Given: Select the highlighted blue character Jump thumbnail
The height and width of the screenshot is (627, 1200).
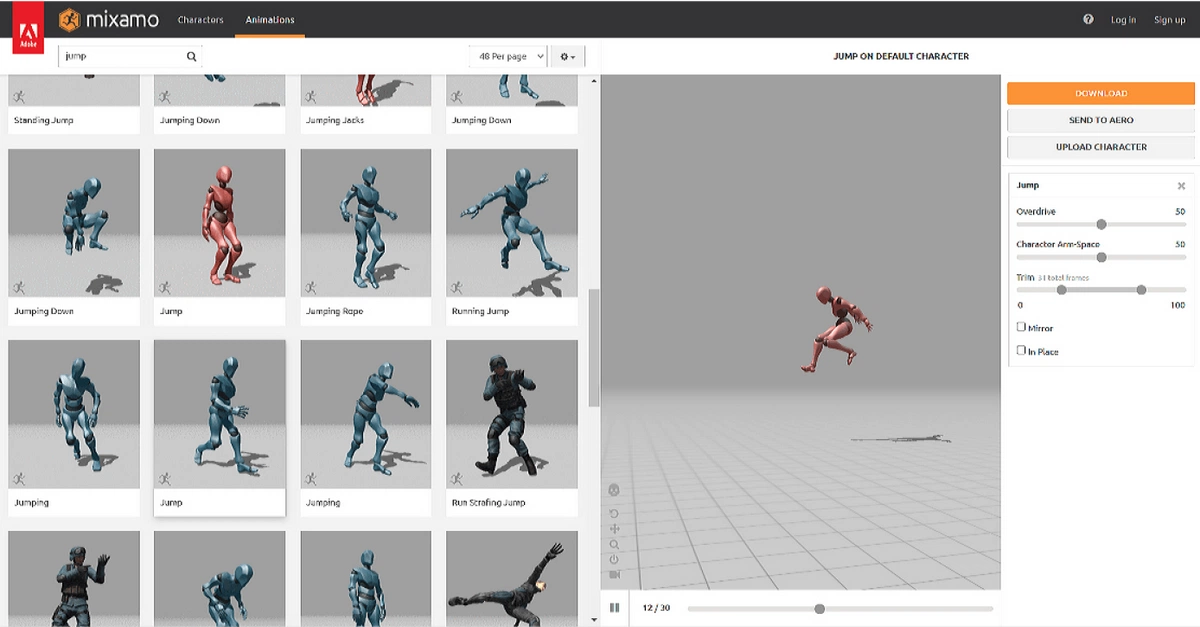Looking at the screenshot, I should [220, 414].
